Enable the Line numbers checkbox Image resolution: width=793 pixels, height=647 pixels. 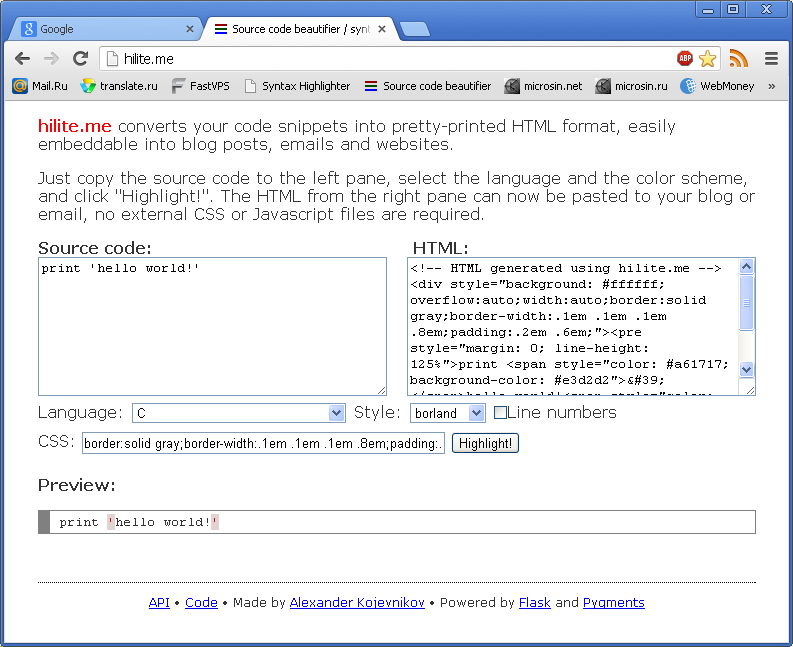[x=500, y=413]
